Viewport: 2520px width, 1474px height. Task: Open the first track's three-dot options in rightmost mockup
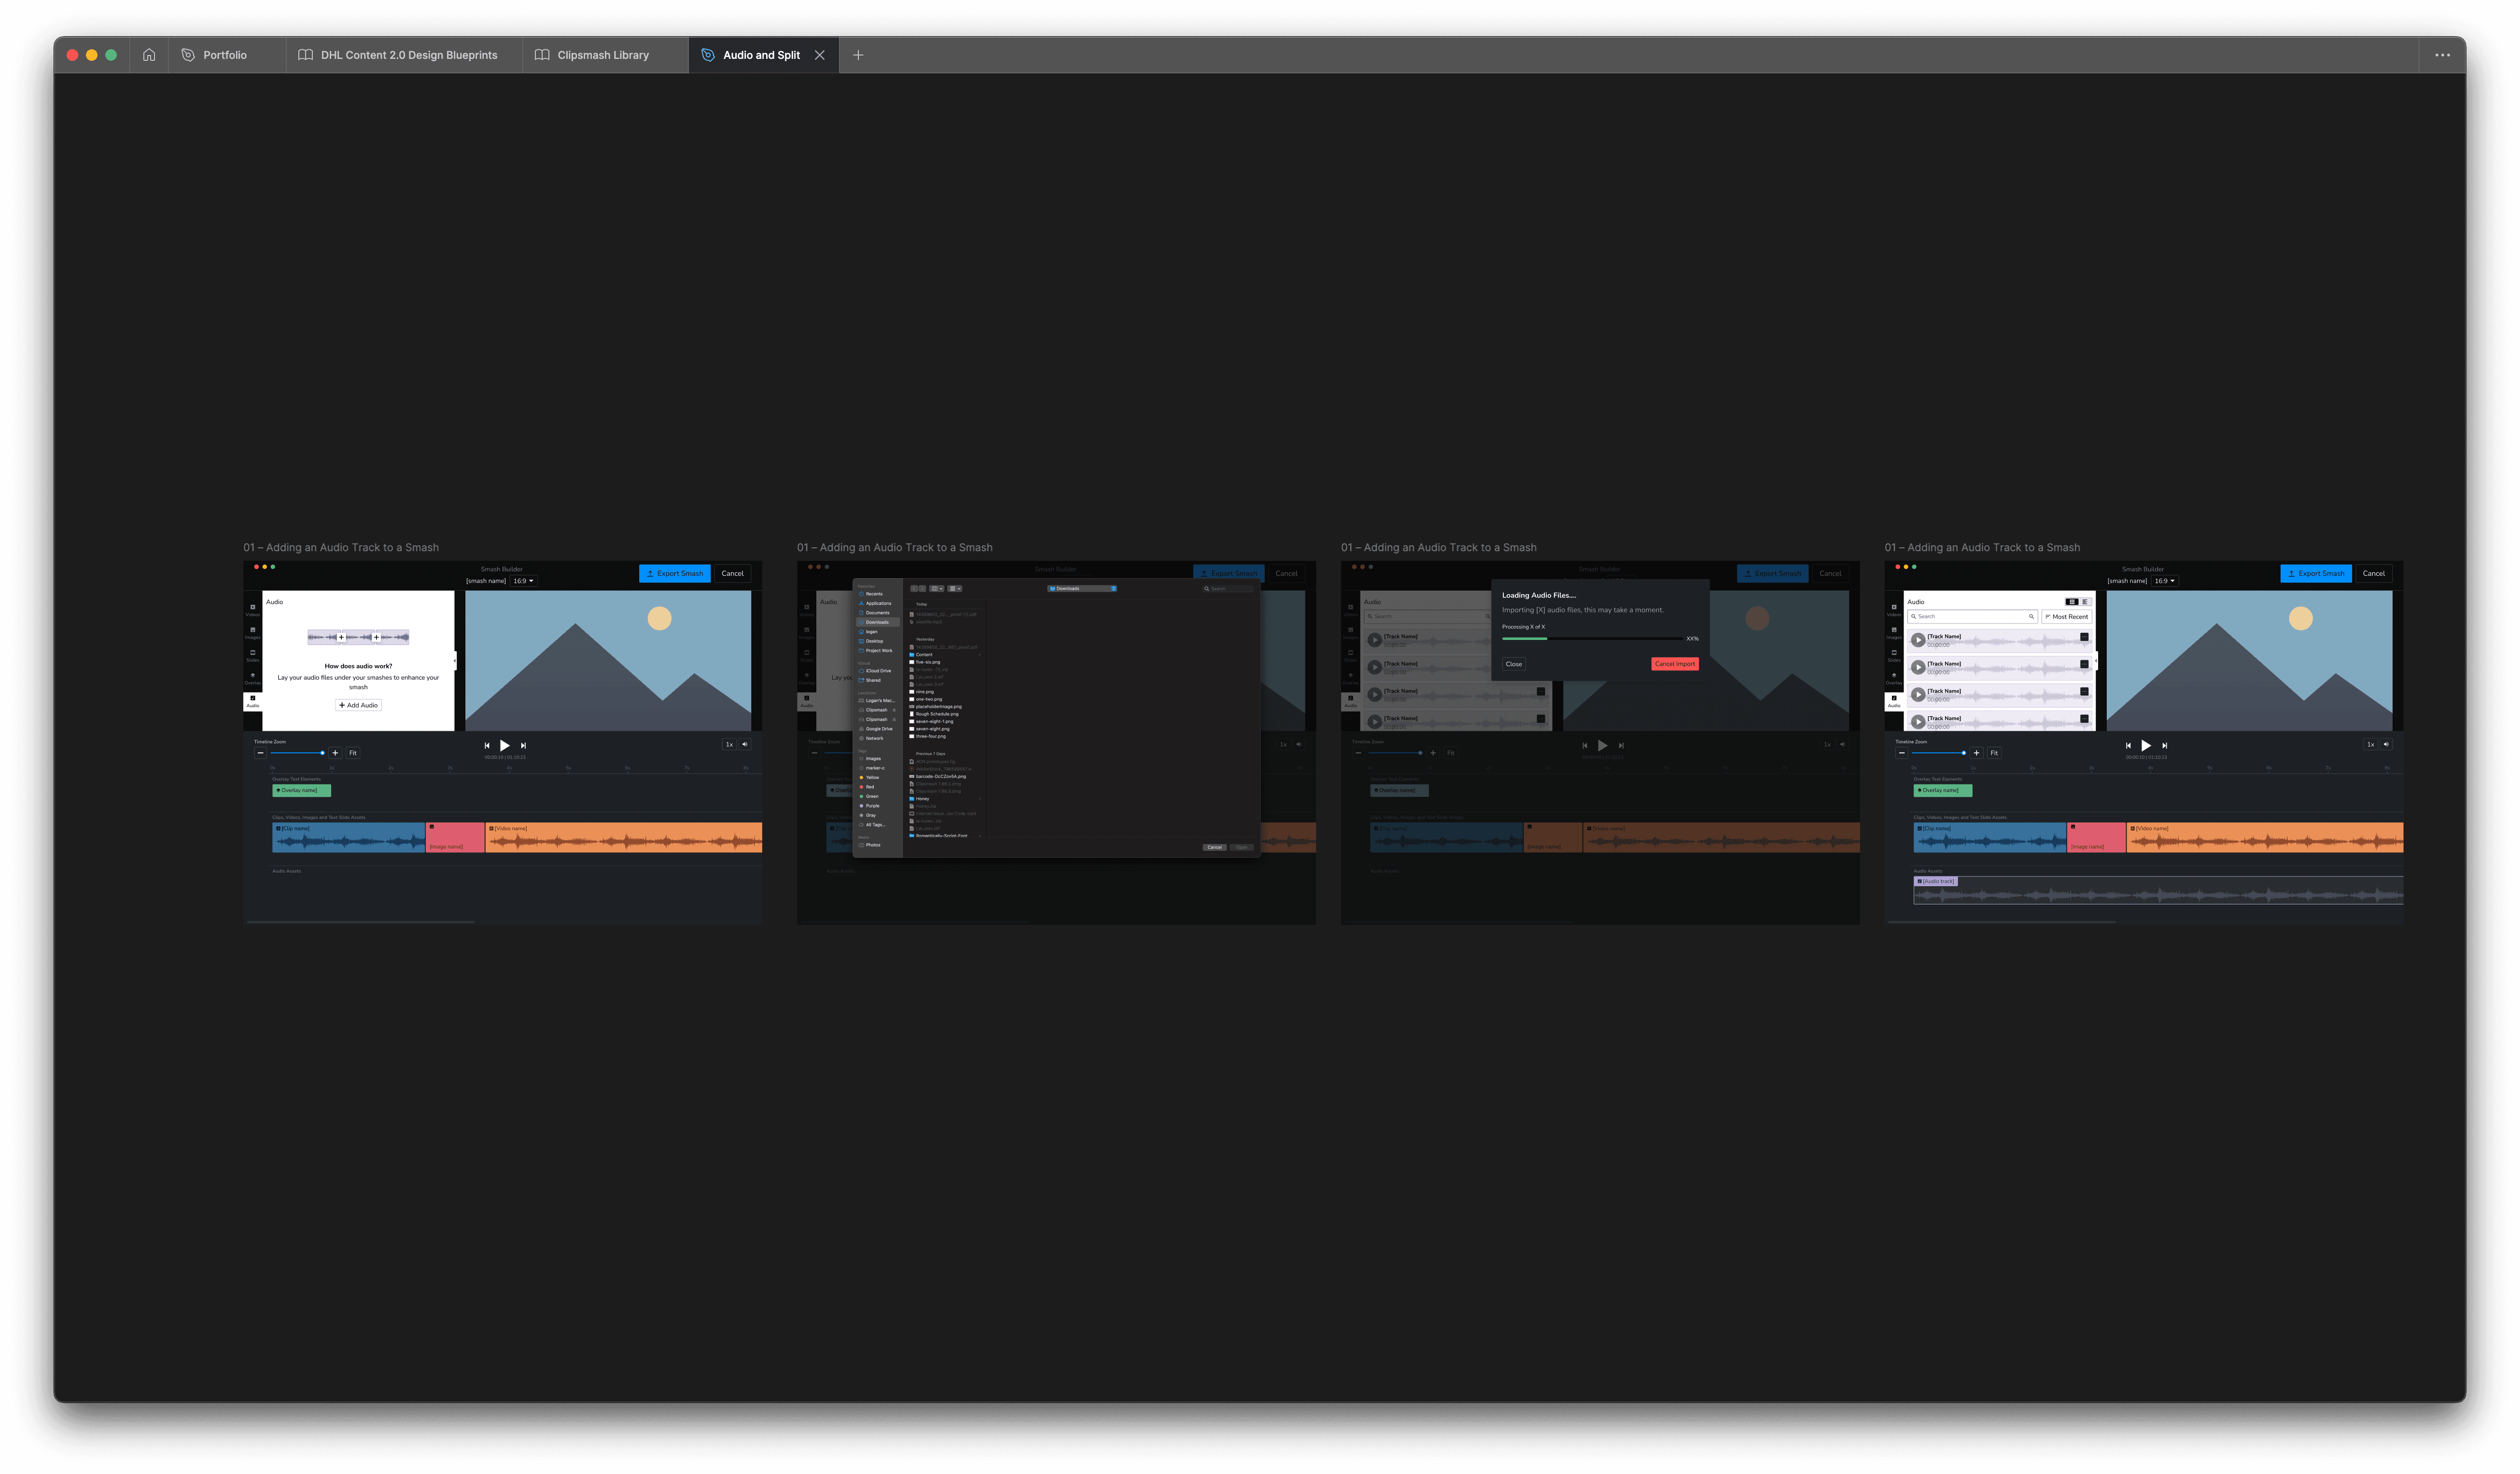(x=2084, y=637)
